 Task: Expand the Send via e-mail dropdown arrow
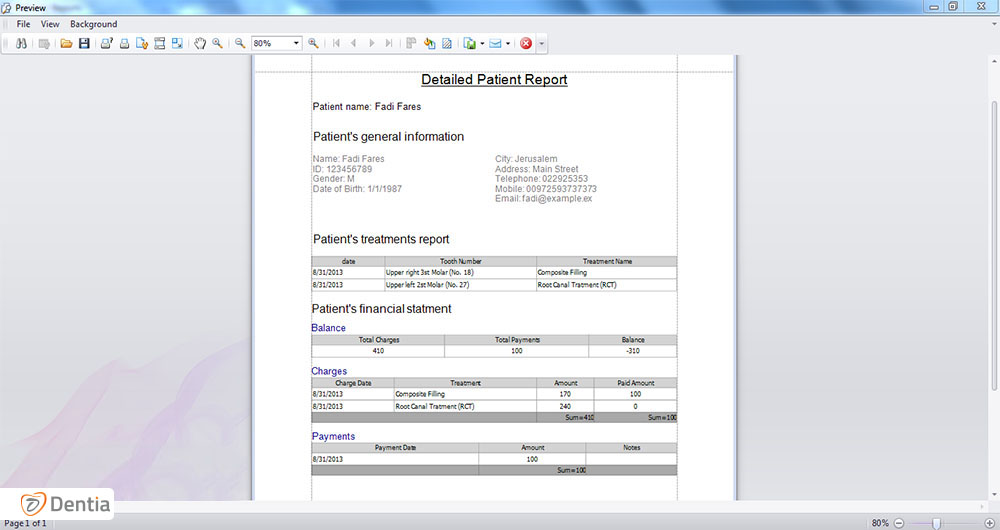[508, 44]
